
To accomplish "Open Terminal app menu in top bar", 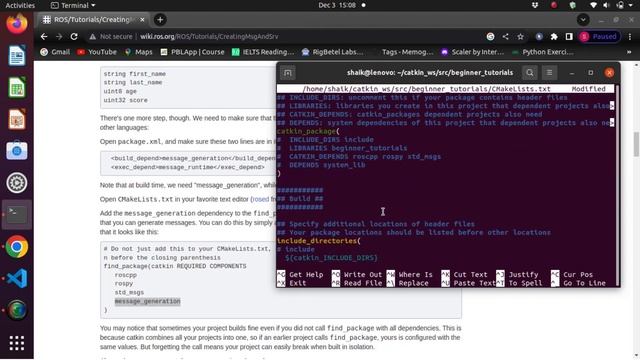I will 73,5.
